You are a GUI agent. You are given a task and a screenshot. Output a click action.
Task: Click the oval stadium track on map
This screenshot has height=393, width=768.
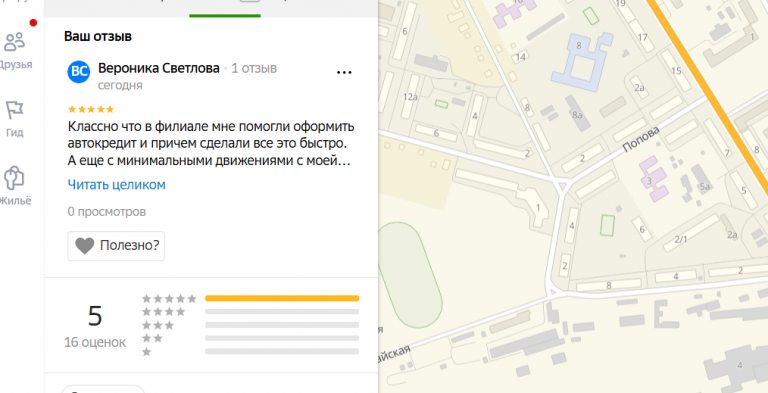pos(410,275)
